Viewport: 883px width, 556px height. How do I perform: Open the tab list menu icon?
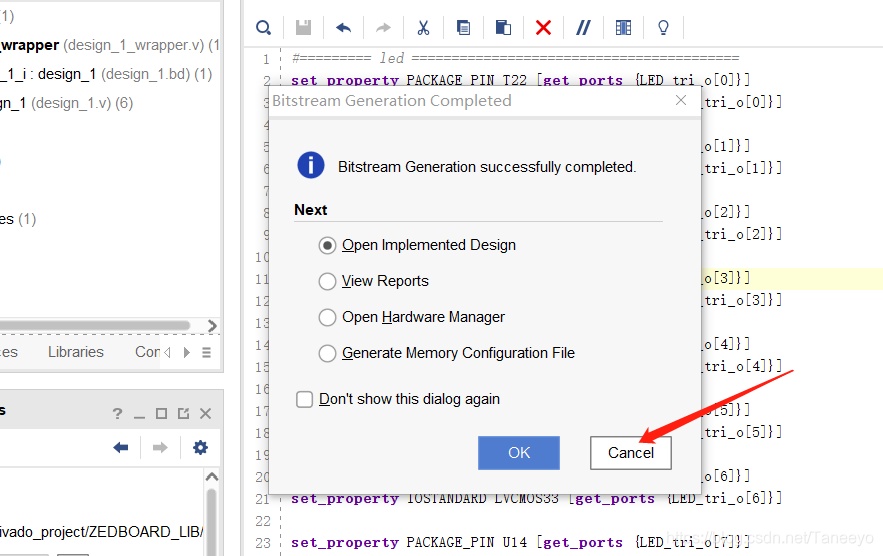(207, 352)
